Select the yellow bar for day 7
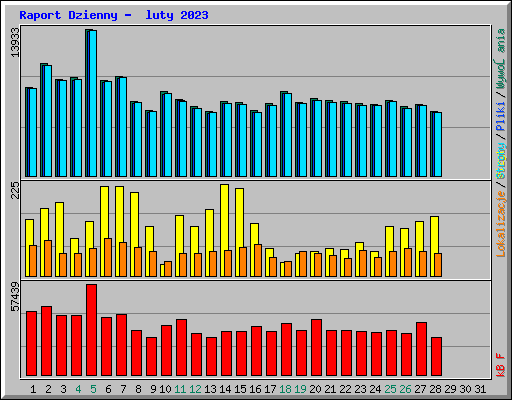Viewport: 512px width, 400px height. pyautogui.click(x=119, y=231)
